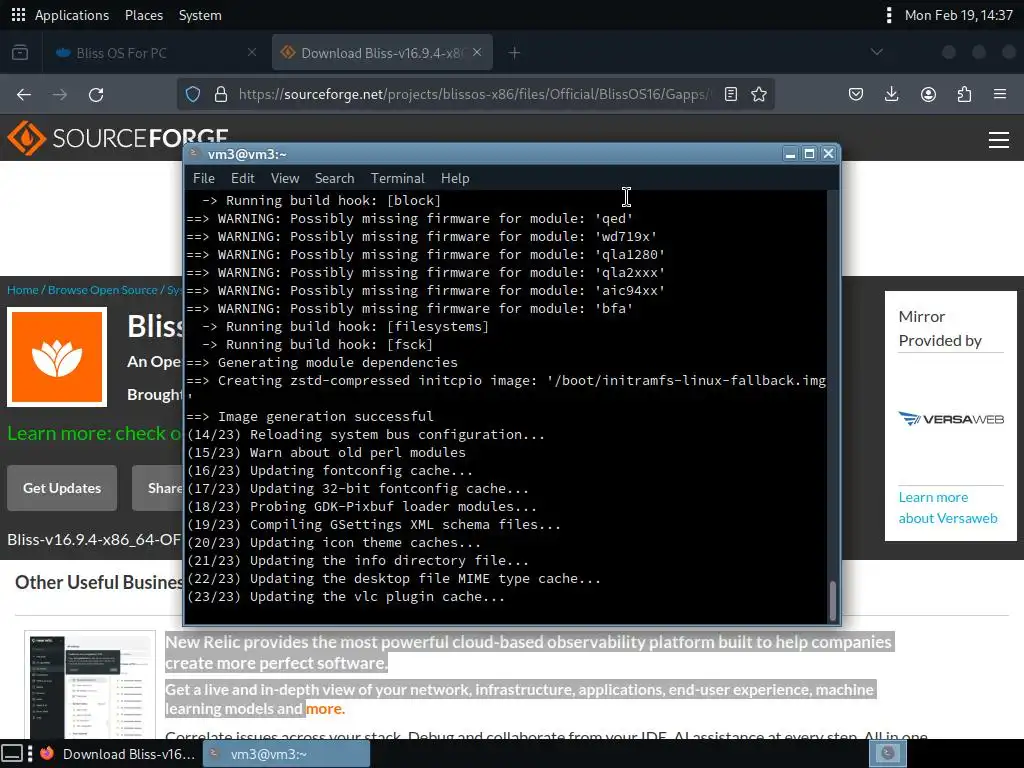Image resolution: width=1024 pixels, height=768 pixels.
Task: Close the vm3@vm3 terminal window
Action: click(828, 153)
